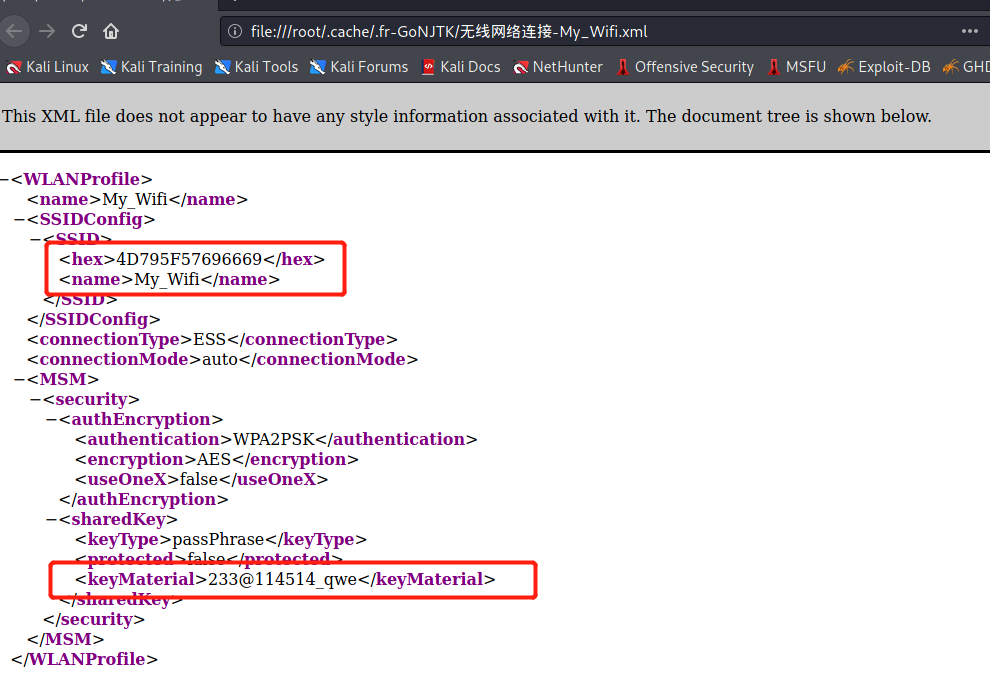This screenshot has height=681, width=990.
Task: Click the Kali Tools bookmark icon
Action: point(222,67)
